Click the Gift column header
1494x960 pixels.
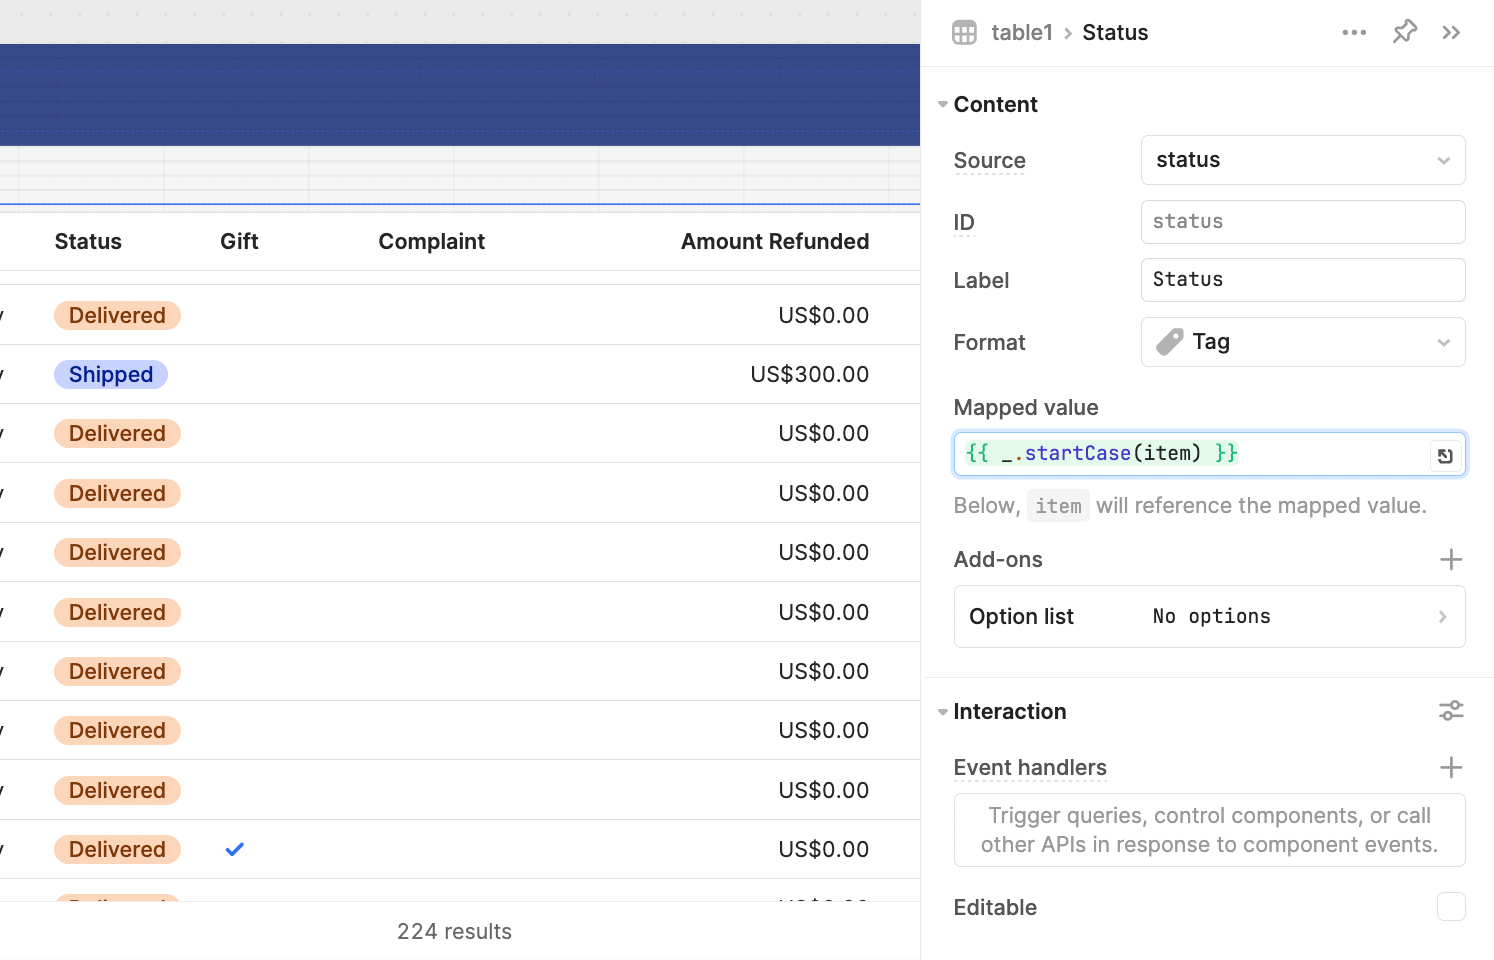(239, 241)
